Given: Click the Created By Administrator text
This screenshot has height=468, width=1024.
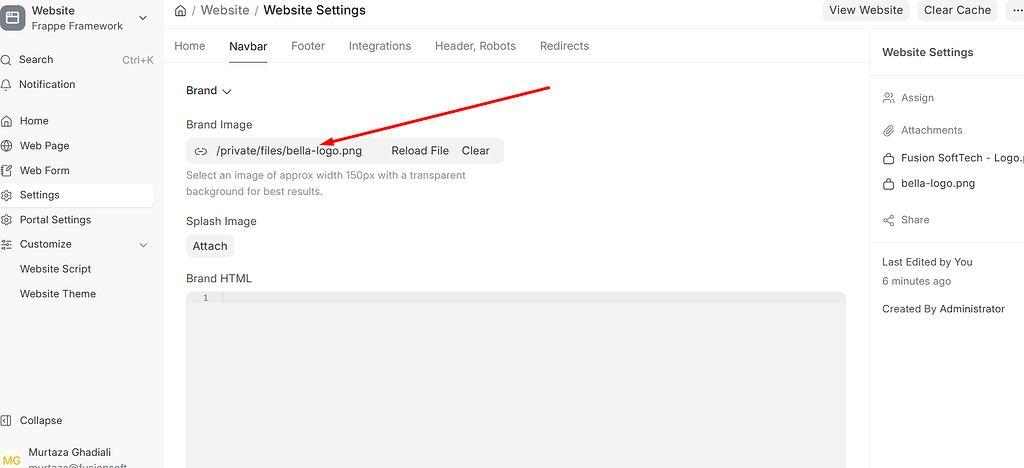Looking at the screenshot, I should click(943, 309).
